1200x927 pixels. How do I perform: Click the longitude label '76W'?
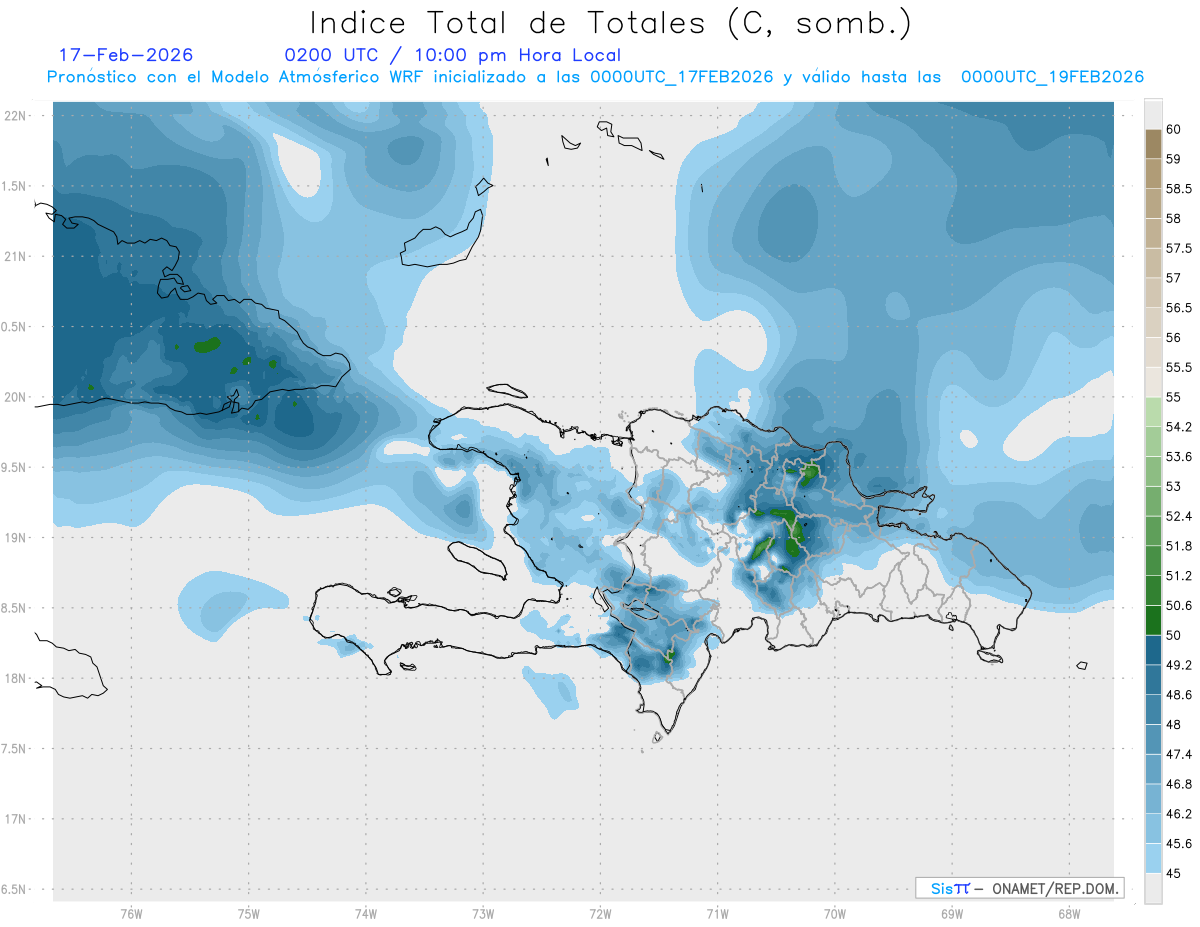(131, 913)
